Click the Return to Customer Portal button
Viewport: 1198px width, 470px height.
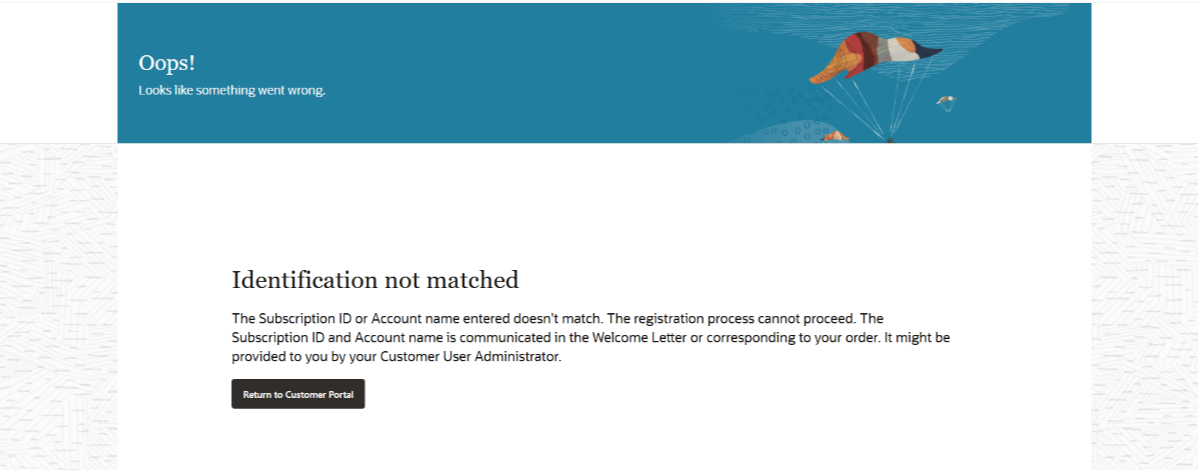point(298,394)
